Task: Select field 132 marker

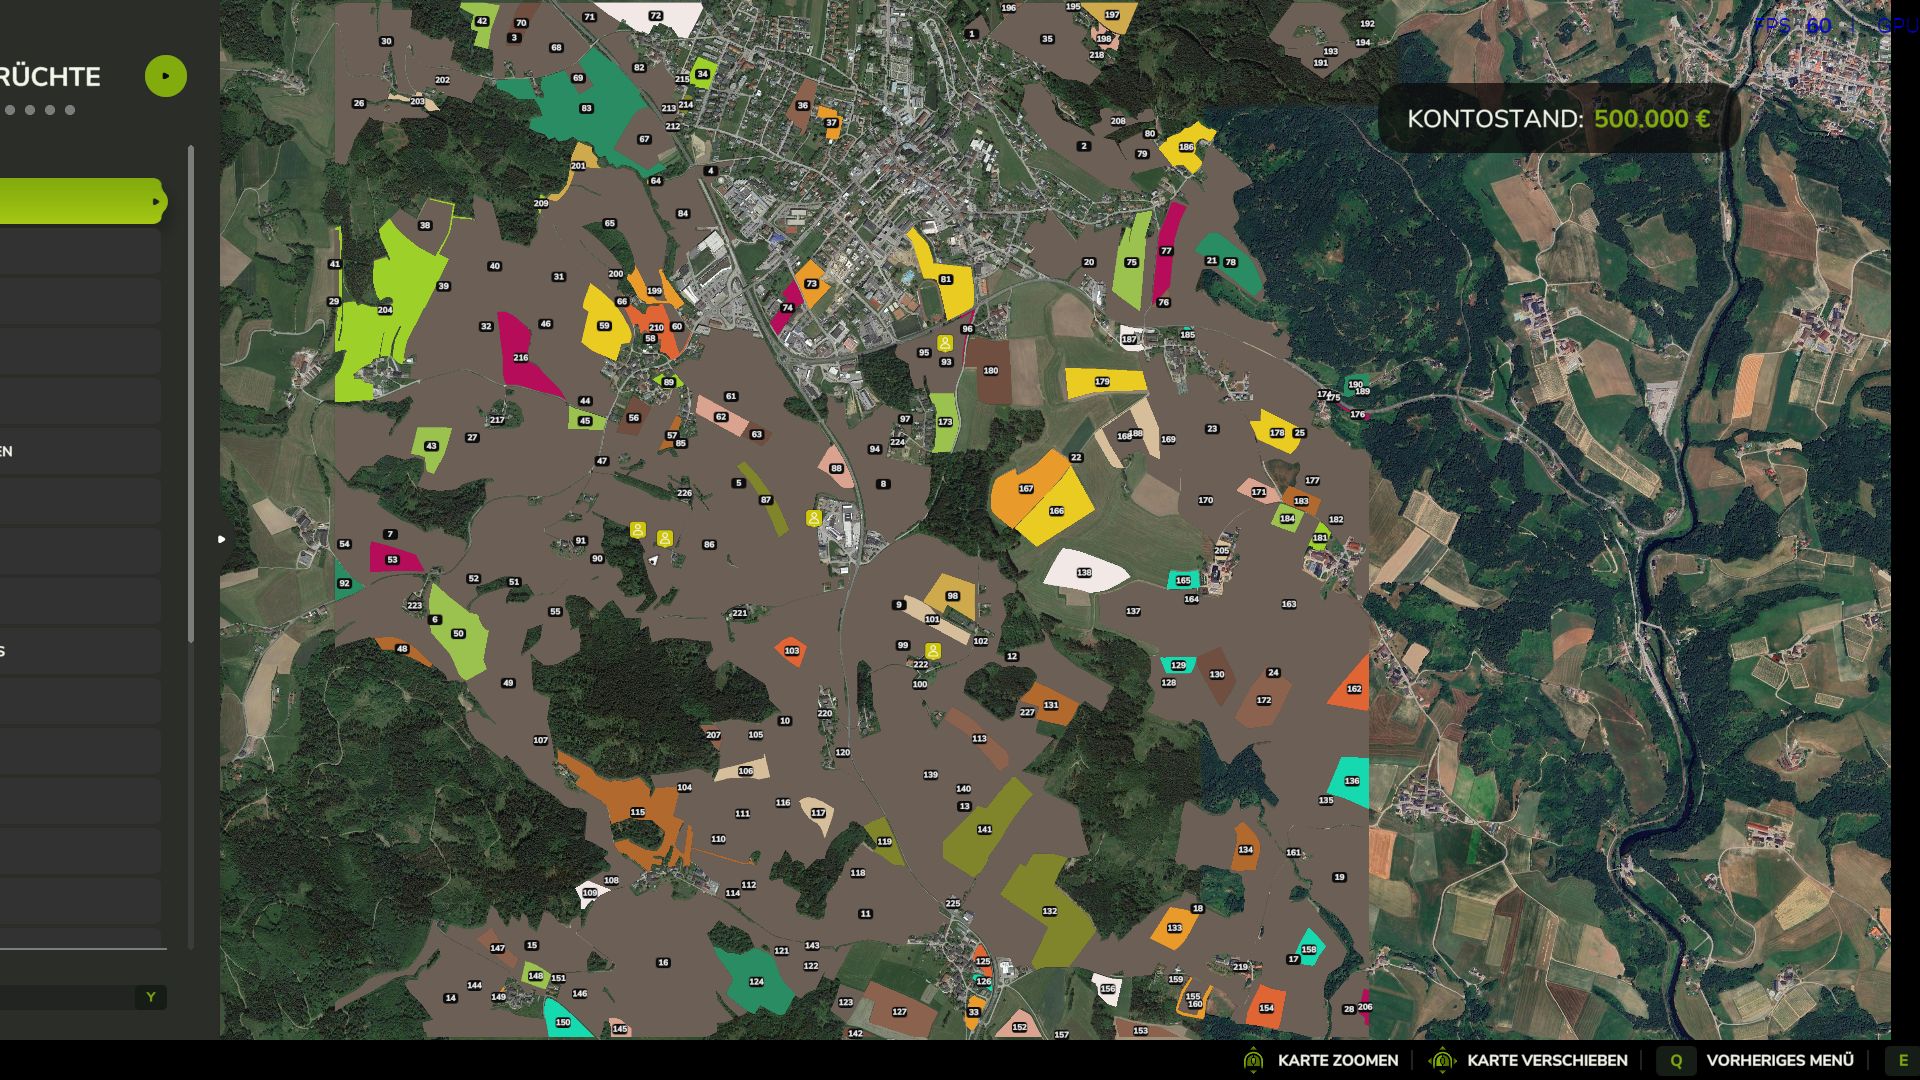Action: click(1049, 911)
